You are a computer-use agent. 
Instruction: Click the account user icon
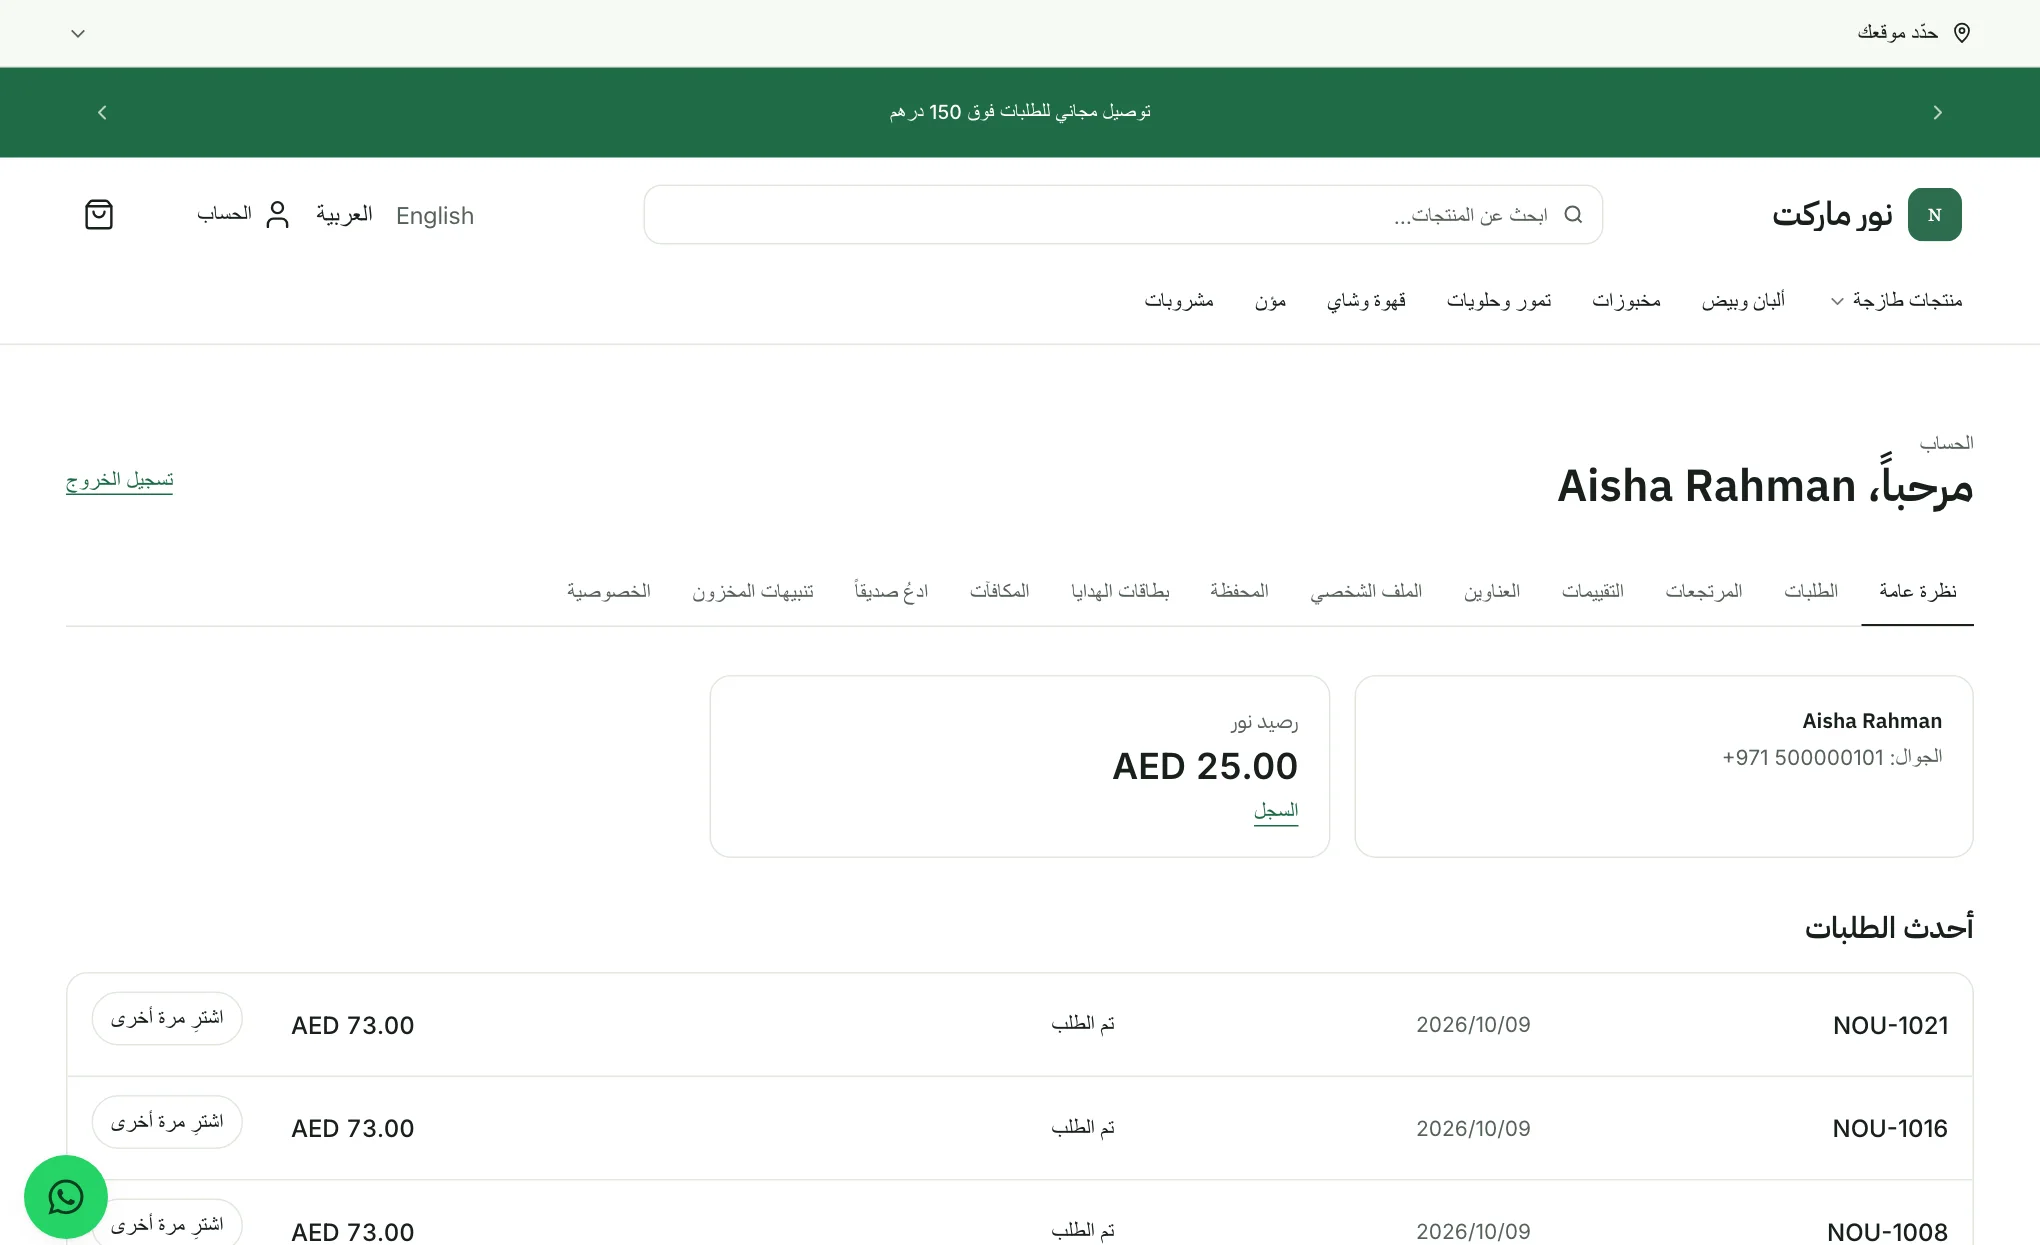coord(277,215)
